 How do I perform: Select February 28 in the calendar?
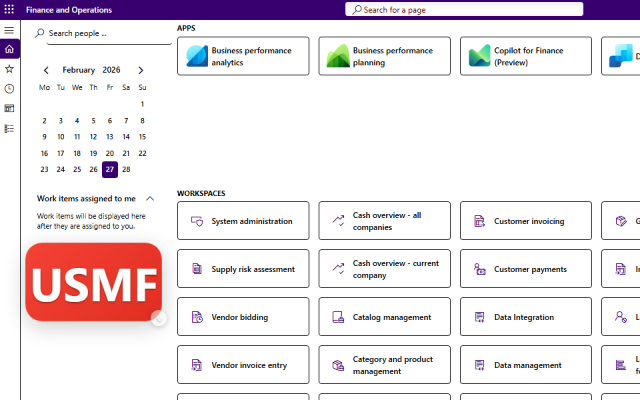tap(126, 169)
